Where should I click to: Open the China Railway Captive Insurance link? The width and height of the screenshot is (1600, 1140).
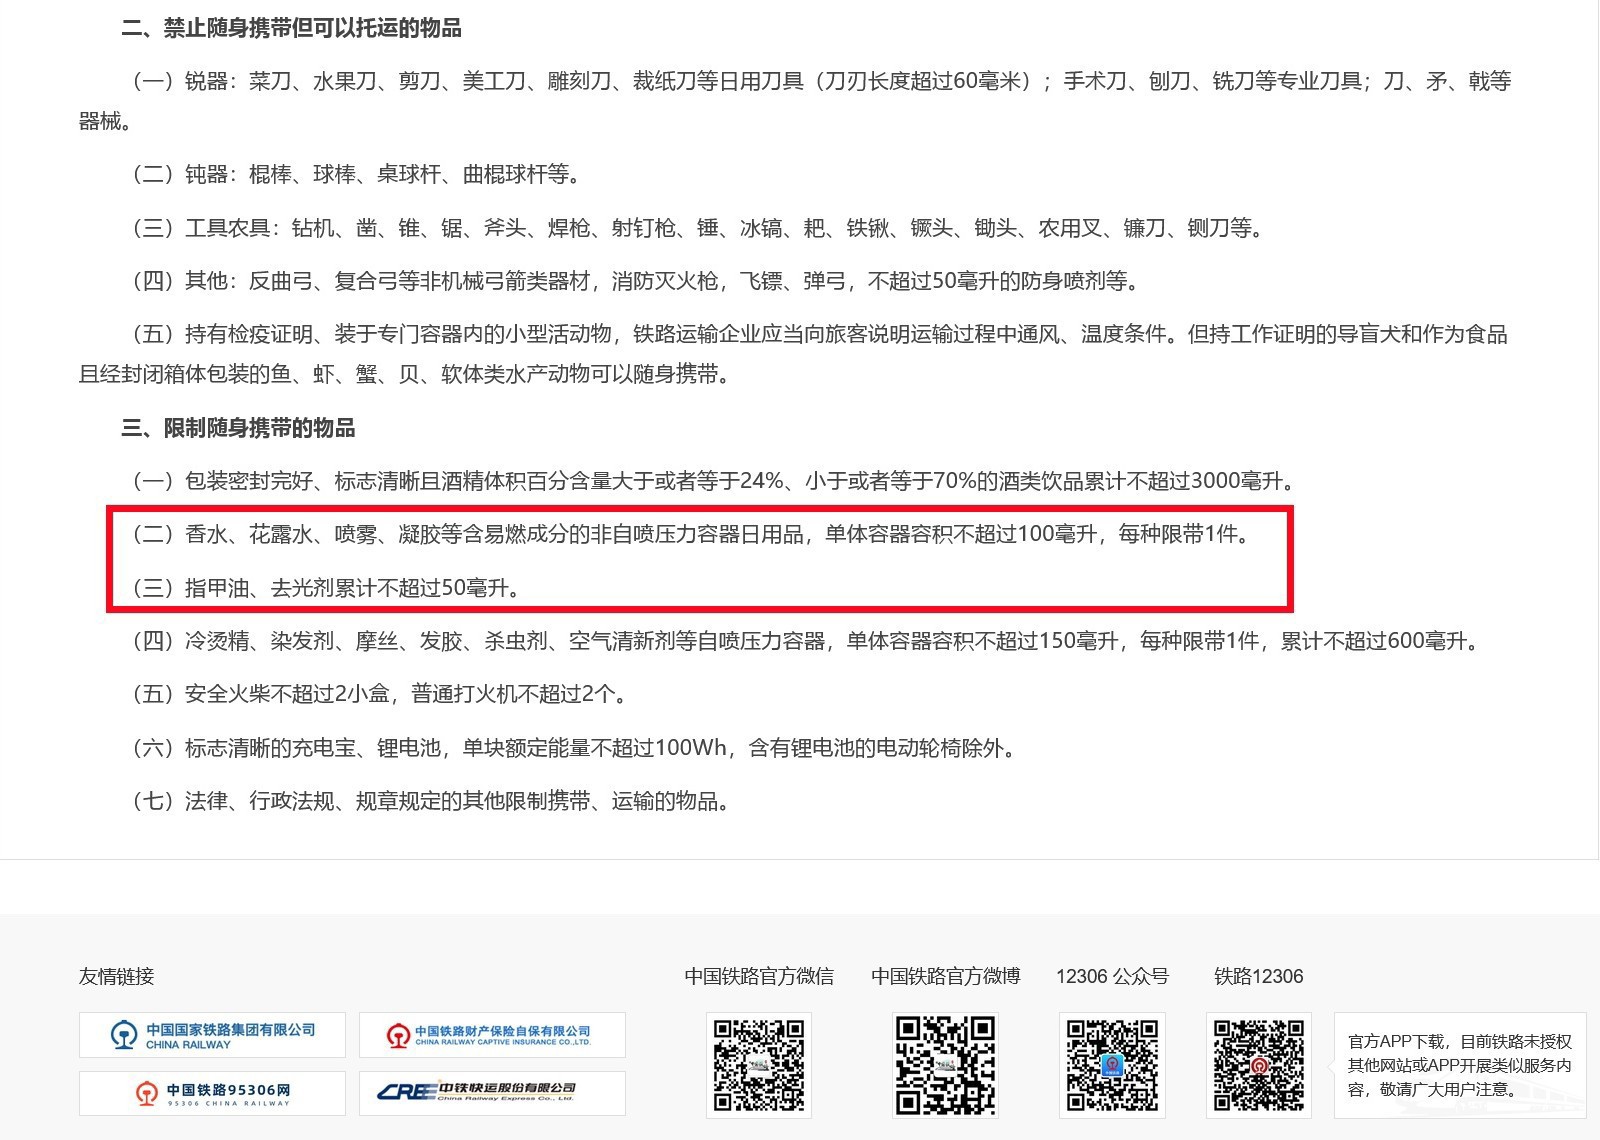[x=492, y=1035]
